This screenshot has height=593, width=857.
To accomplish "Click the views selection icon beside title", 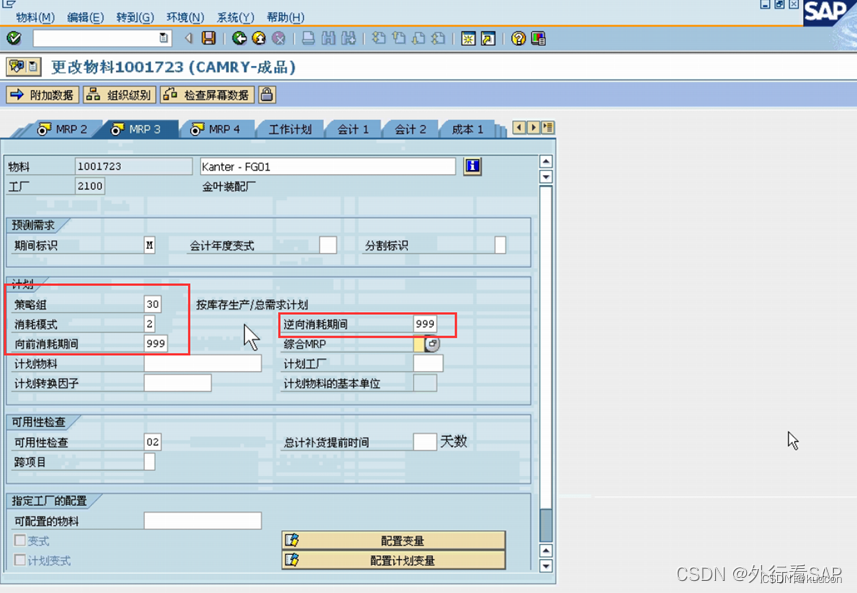I will point(23,67).
